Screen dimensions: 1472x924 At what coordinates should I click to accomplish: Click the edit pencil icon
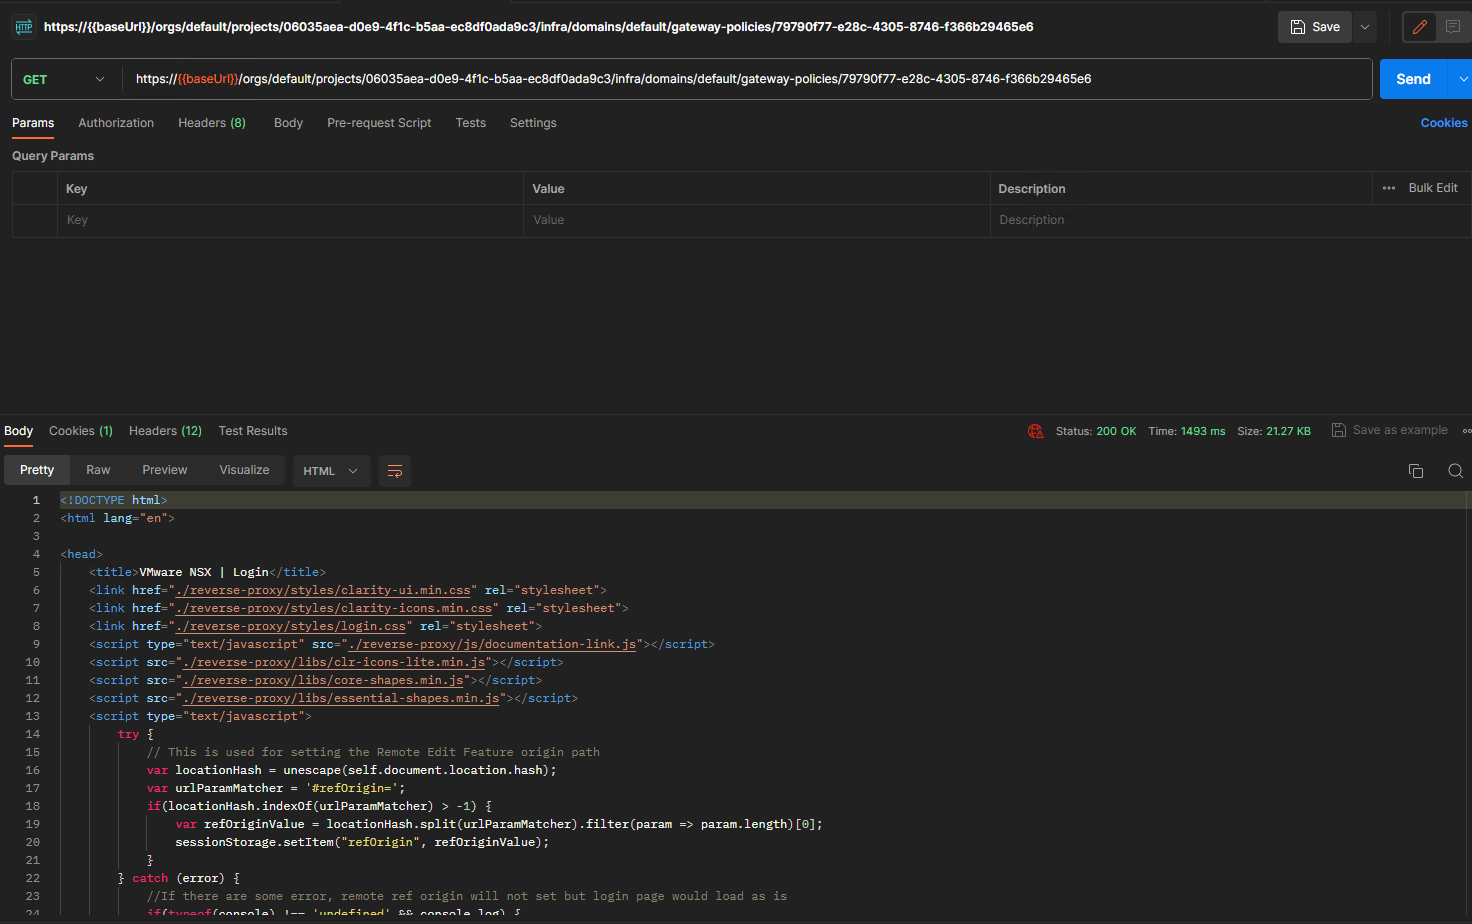point(1419,27)
